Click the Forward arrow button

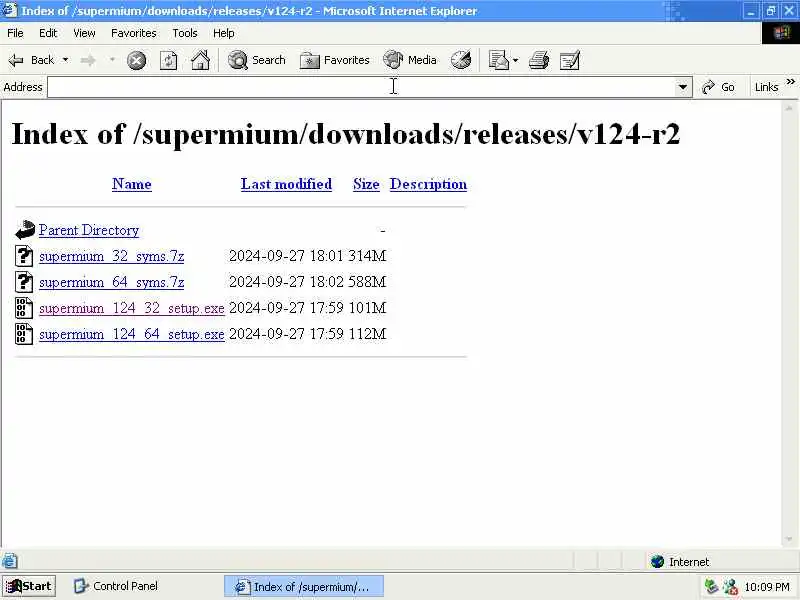pyautogui.click(x=88, y=60)
